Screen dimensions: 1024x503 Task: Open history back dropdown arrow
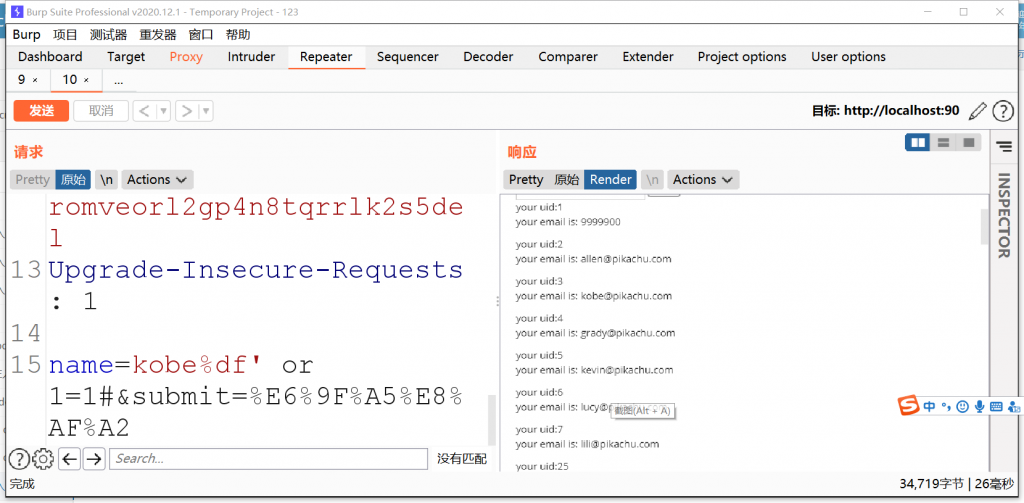tap(164, 111)
